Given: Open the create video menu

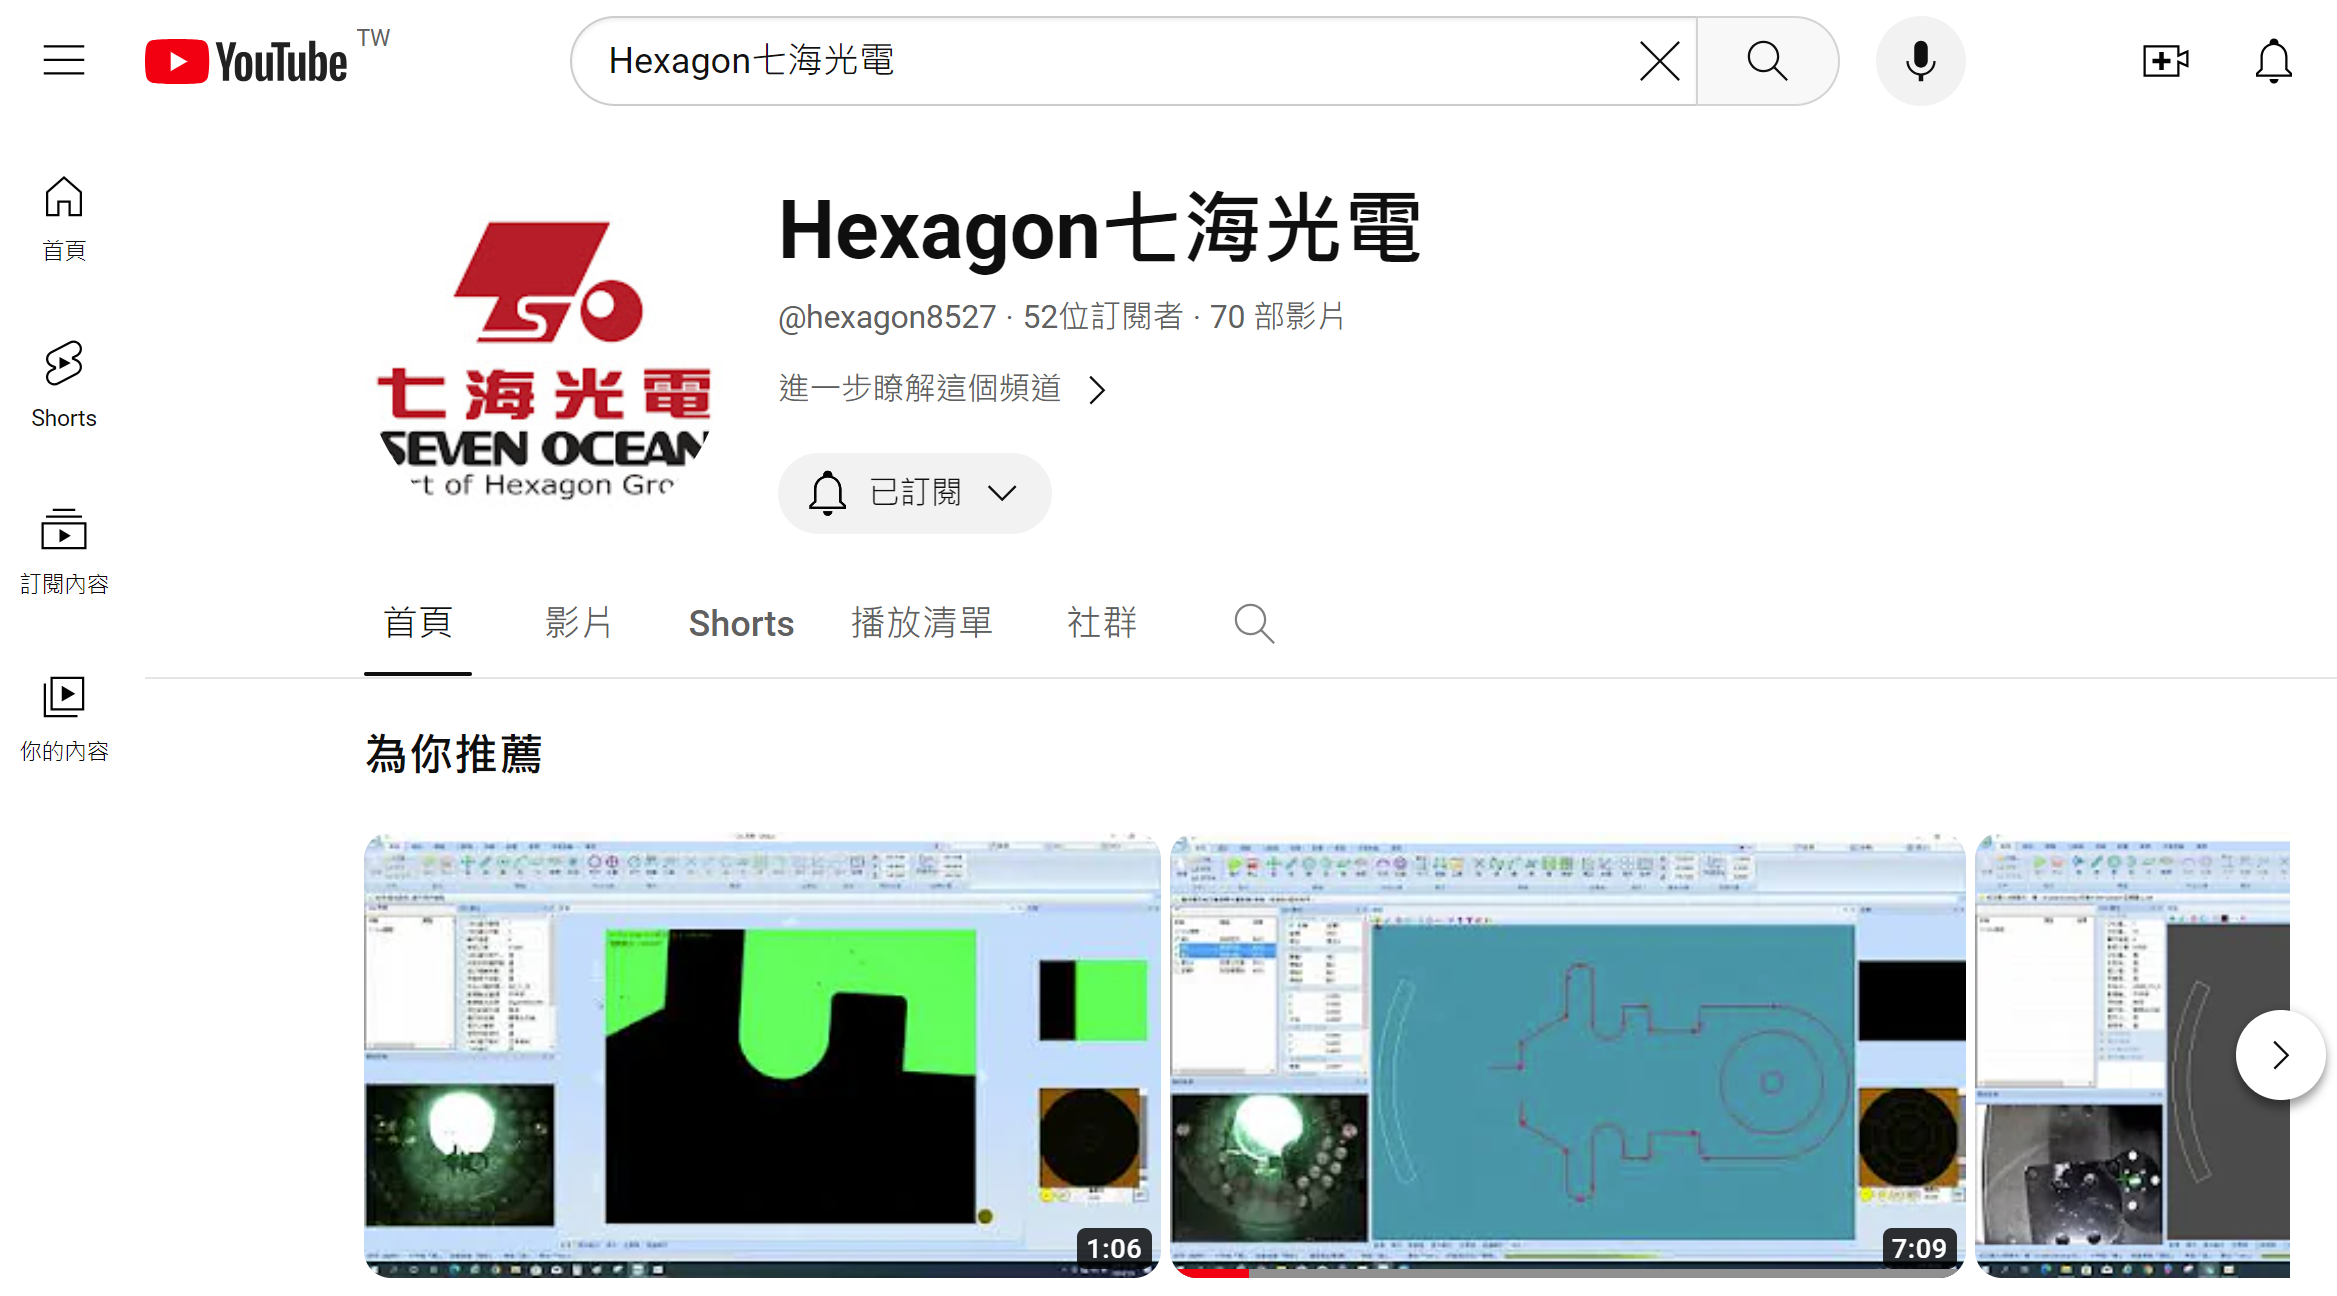Looking at the screenshot, I should [x=2166, y=61].
